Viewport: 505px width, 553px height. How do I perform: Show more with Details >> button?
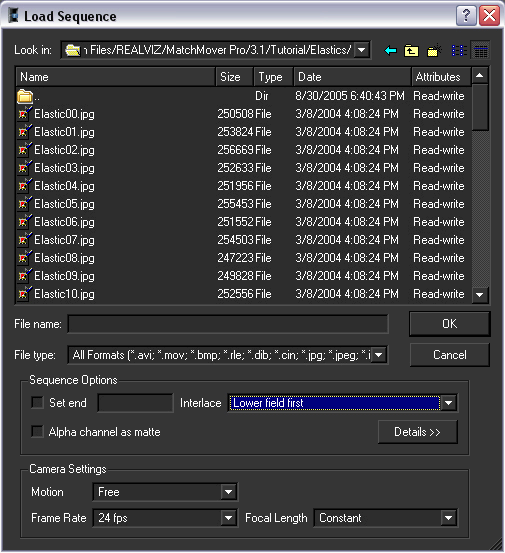[418, 432]
